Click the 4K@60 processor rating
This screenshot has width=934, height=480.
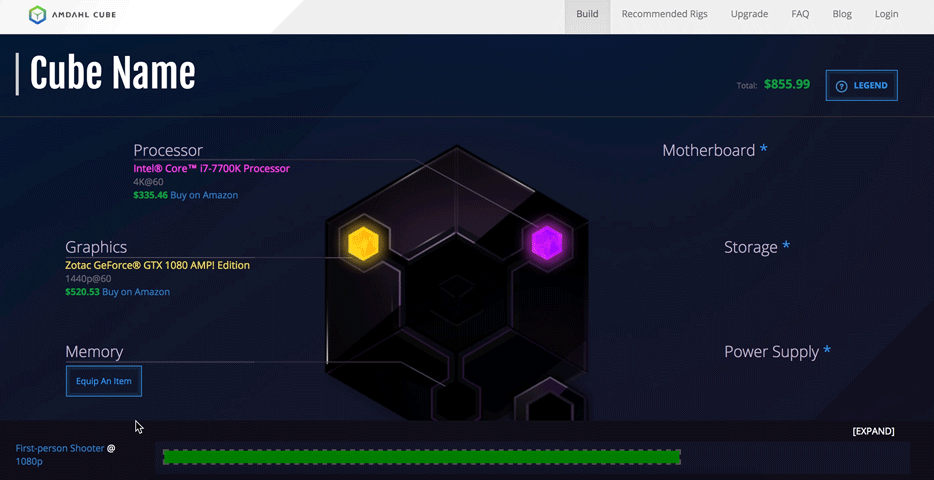(148, 182)
